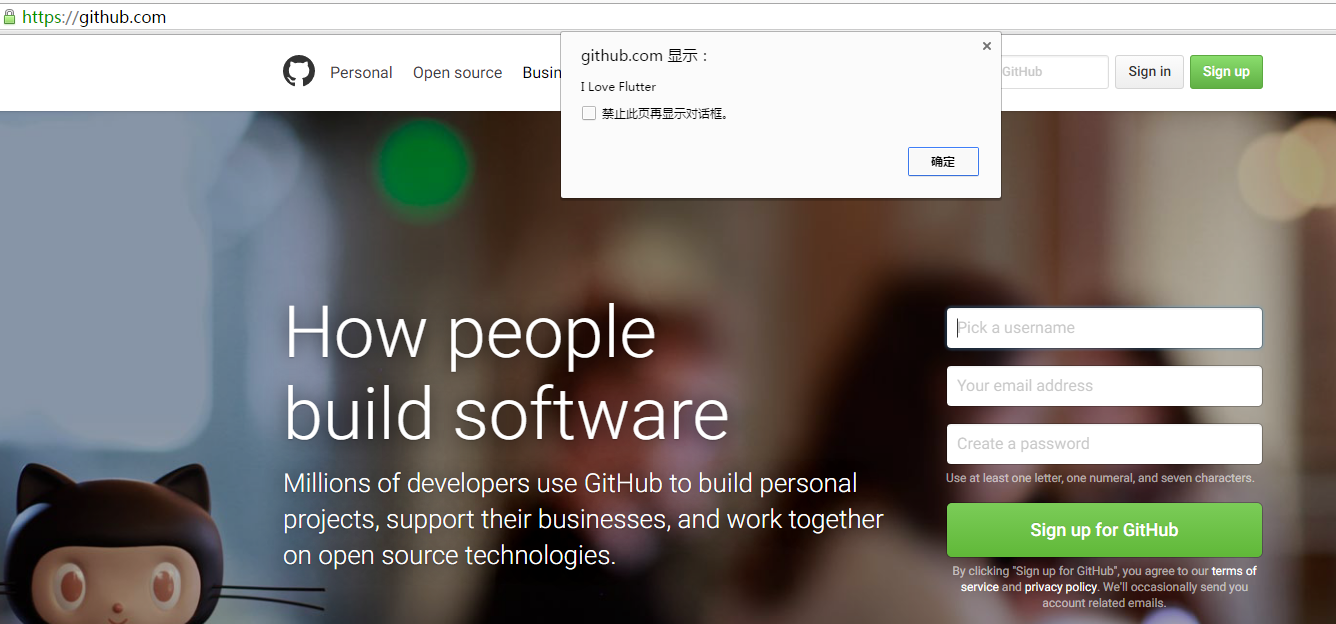
Task: Open the partly hidden Business nav item
Action: tap(542, 72)
